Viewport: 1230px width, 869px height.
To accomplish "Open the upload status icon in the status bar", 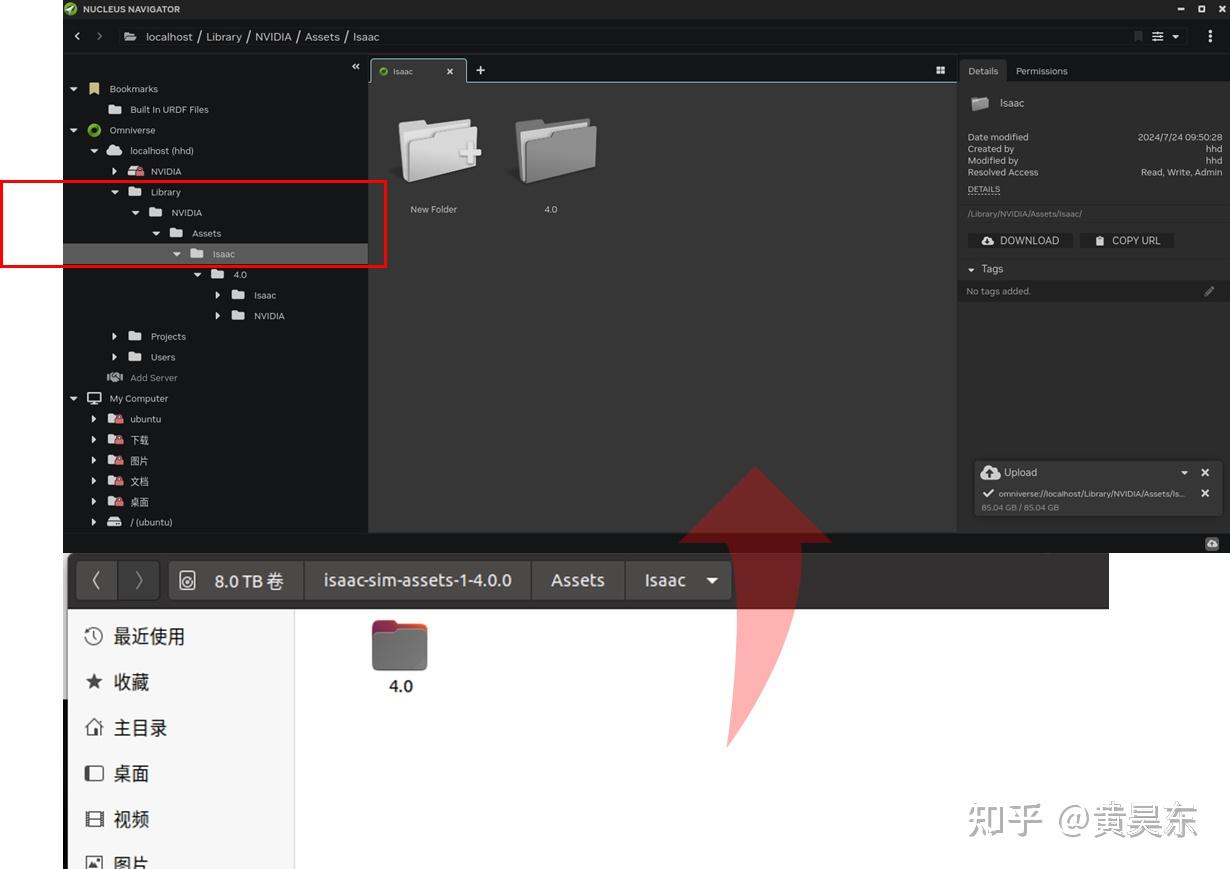I will click(1212, 543).
